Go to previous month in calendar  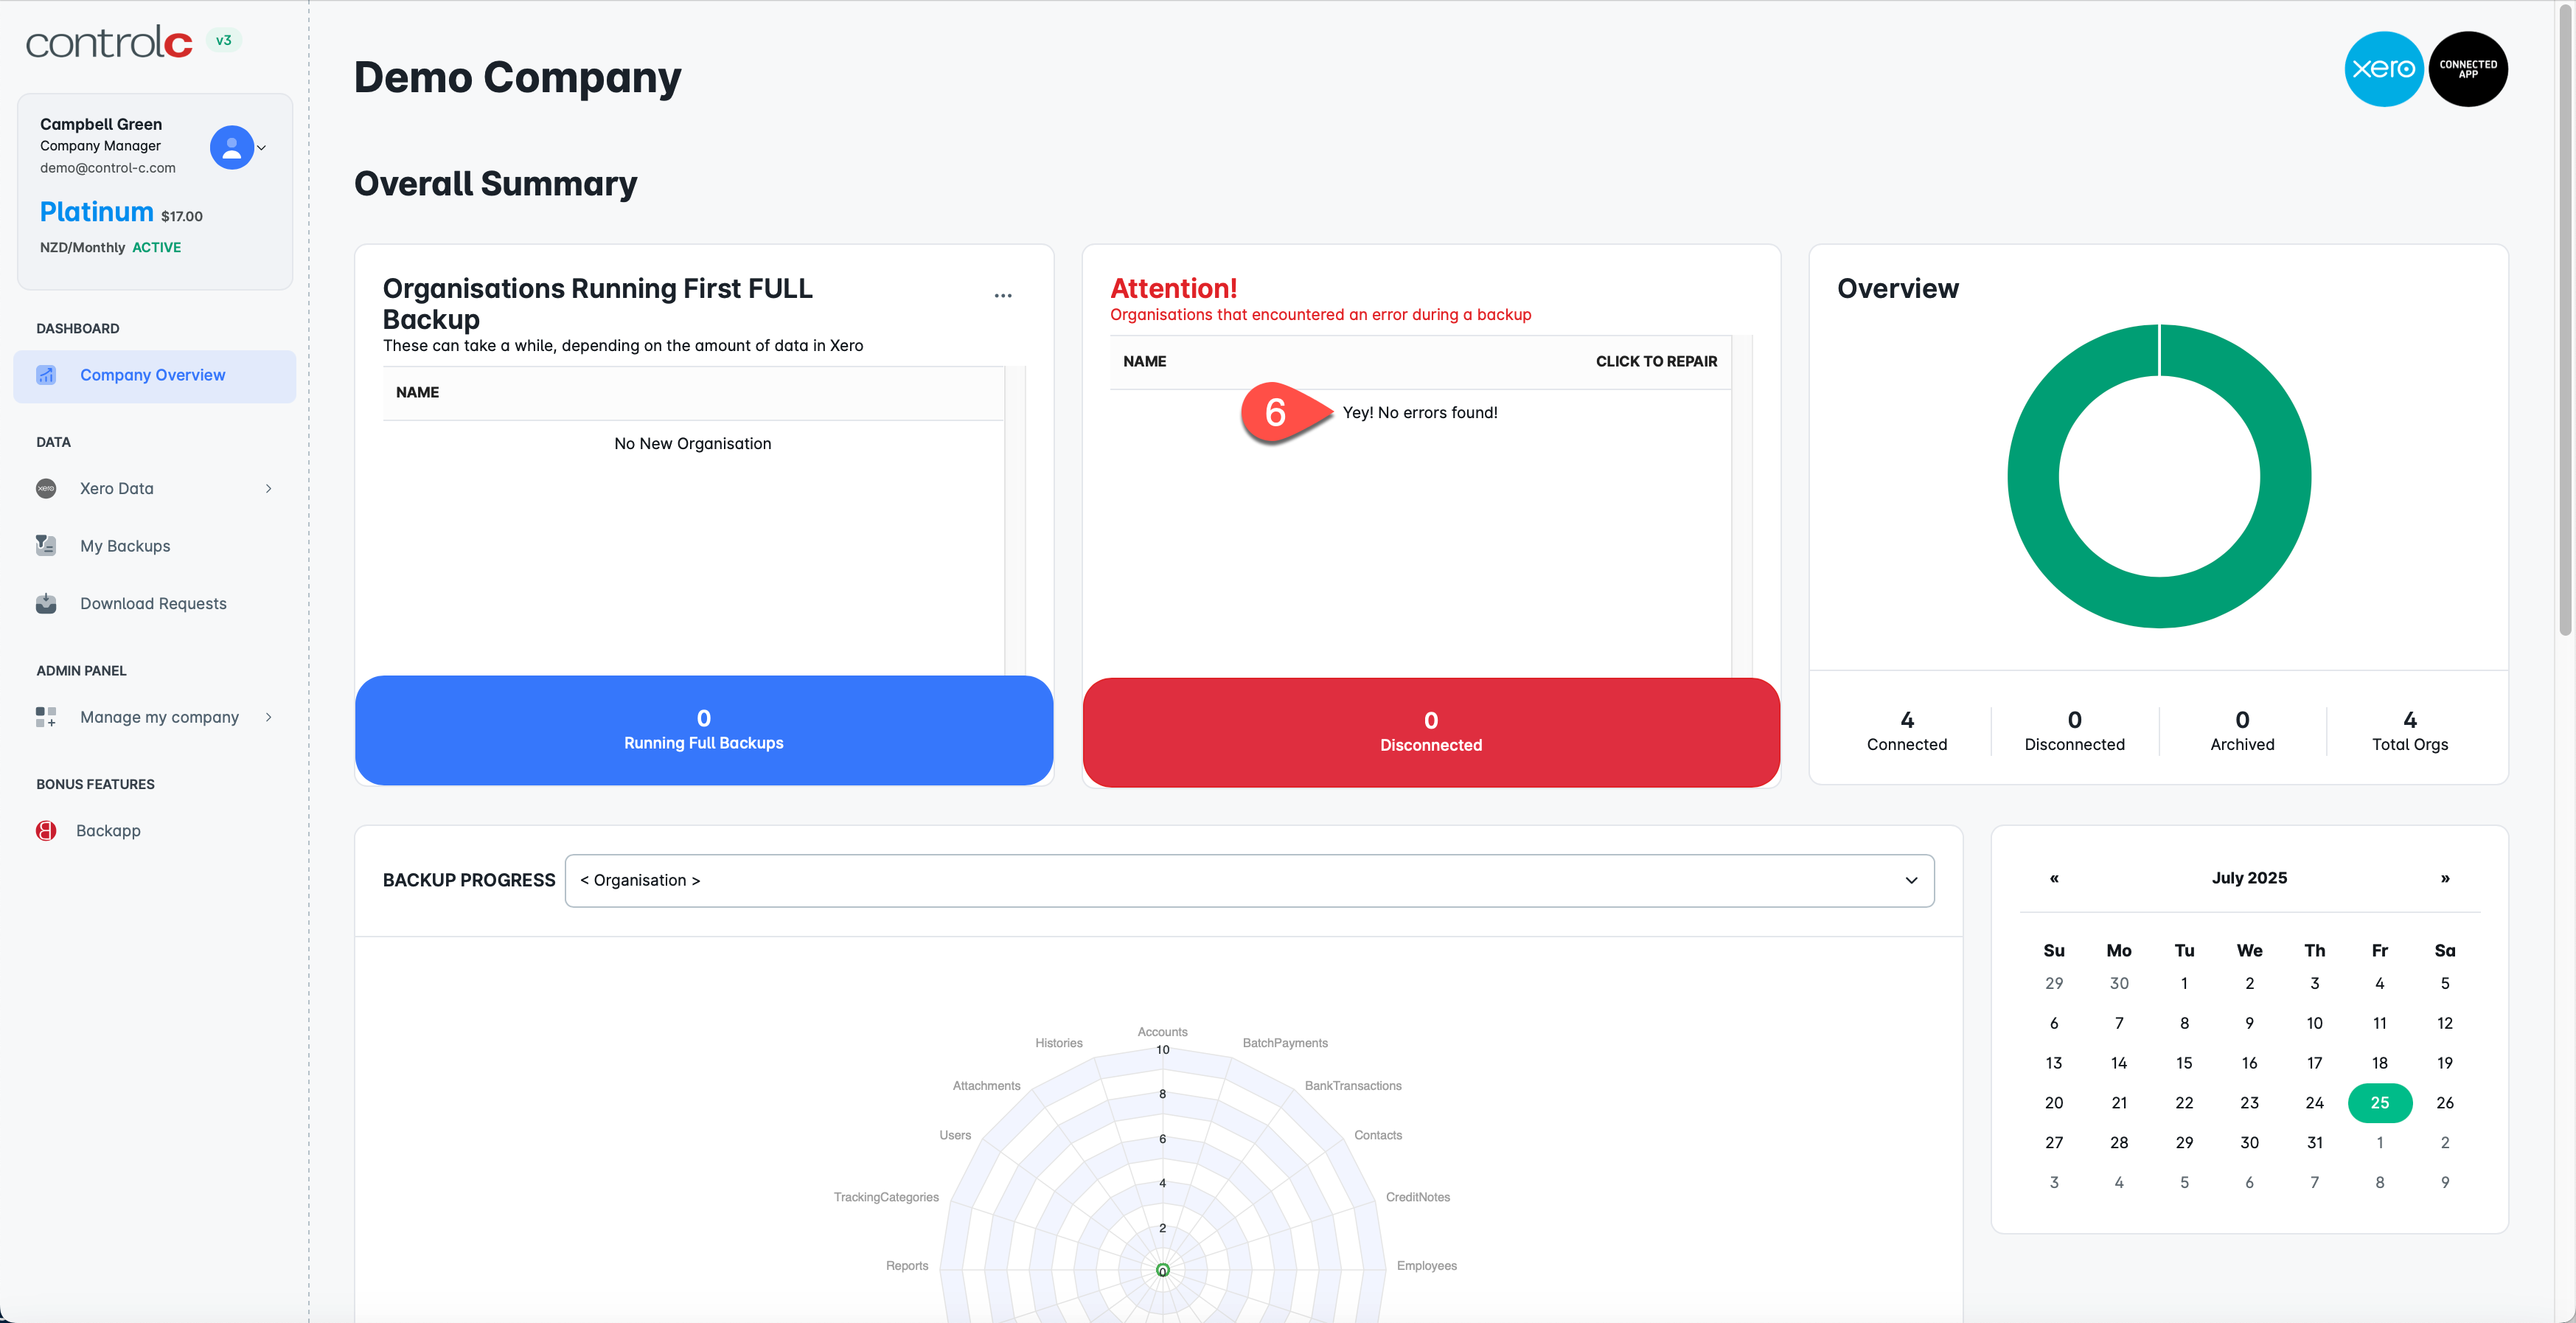[x=2054, y=879]
